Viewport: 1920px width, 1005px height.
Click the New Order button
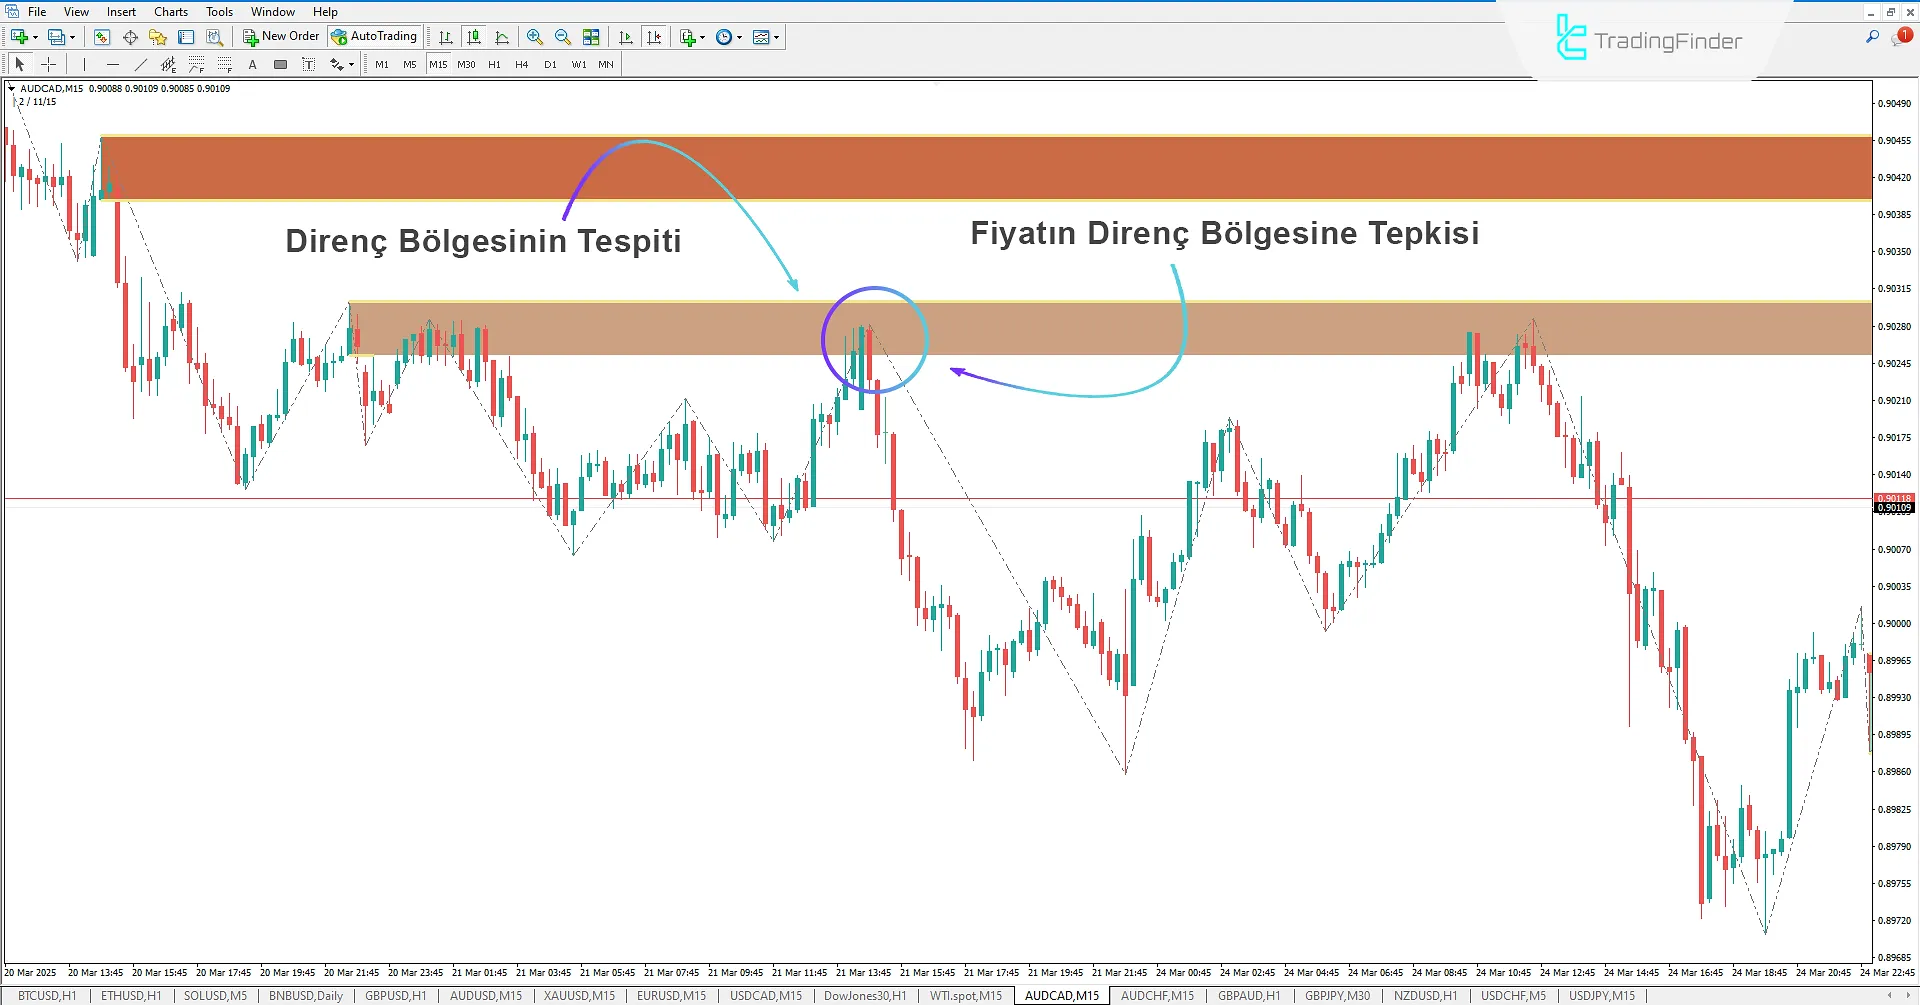[x=281, y=37]
